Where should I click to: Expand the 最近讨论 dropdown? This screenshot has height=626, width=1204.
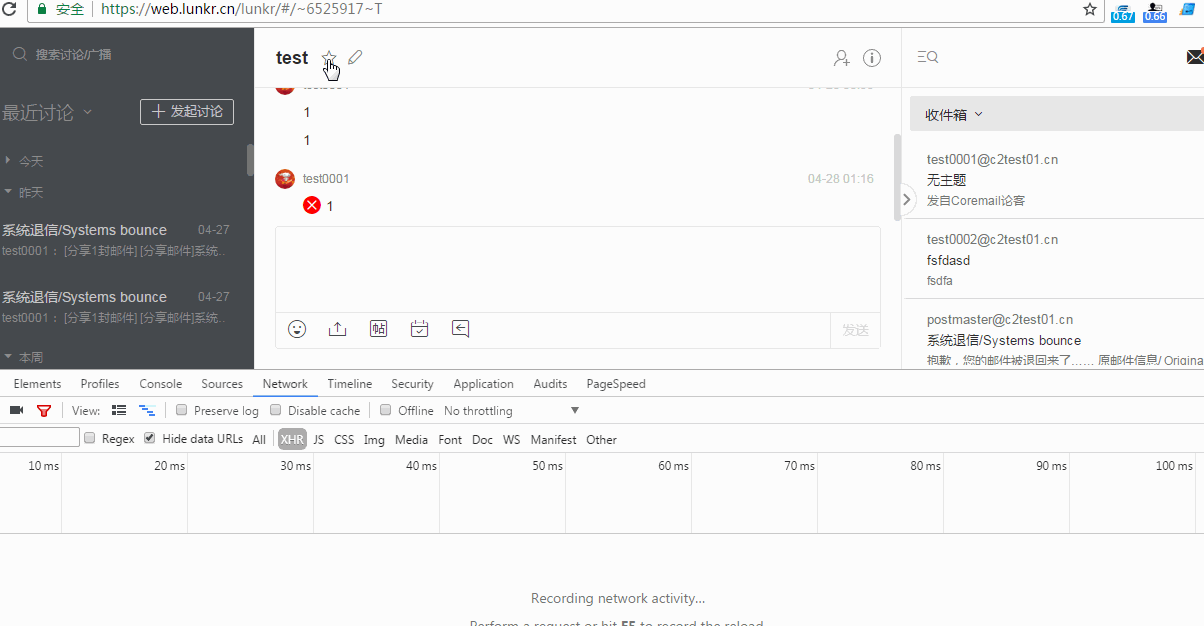click(47, 113)
